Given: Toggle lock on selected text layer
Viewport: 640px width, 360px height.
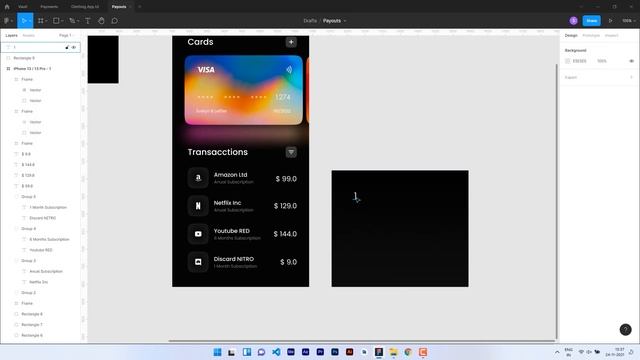Looking at the screenshot, I should click(67, 47).
